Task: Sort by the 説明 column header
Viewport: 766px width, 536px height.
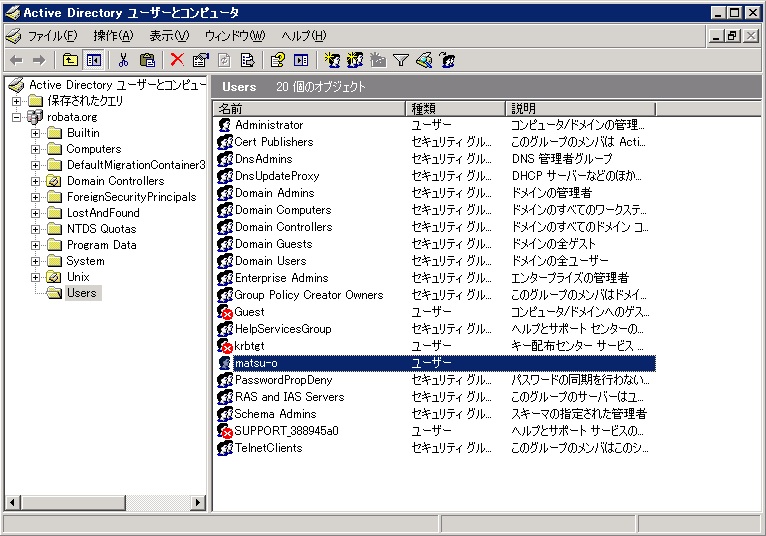Action: 580,108
